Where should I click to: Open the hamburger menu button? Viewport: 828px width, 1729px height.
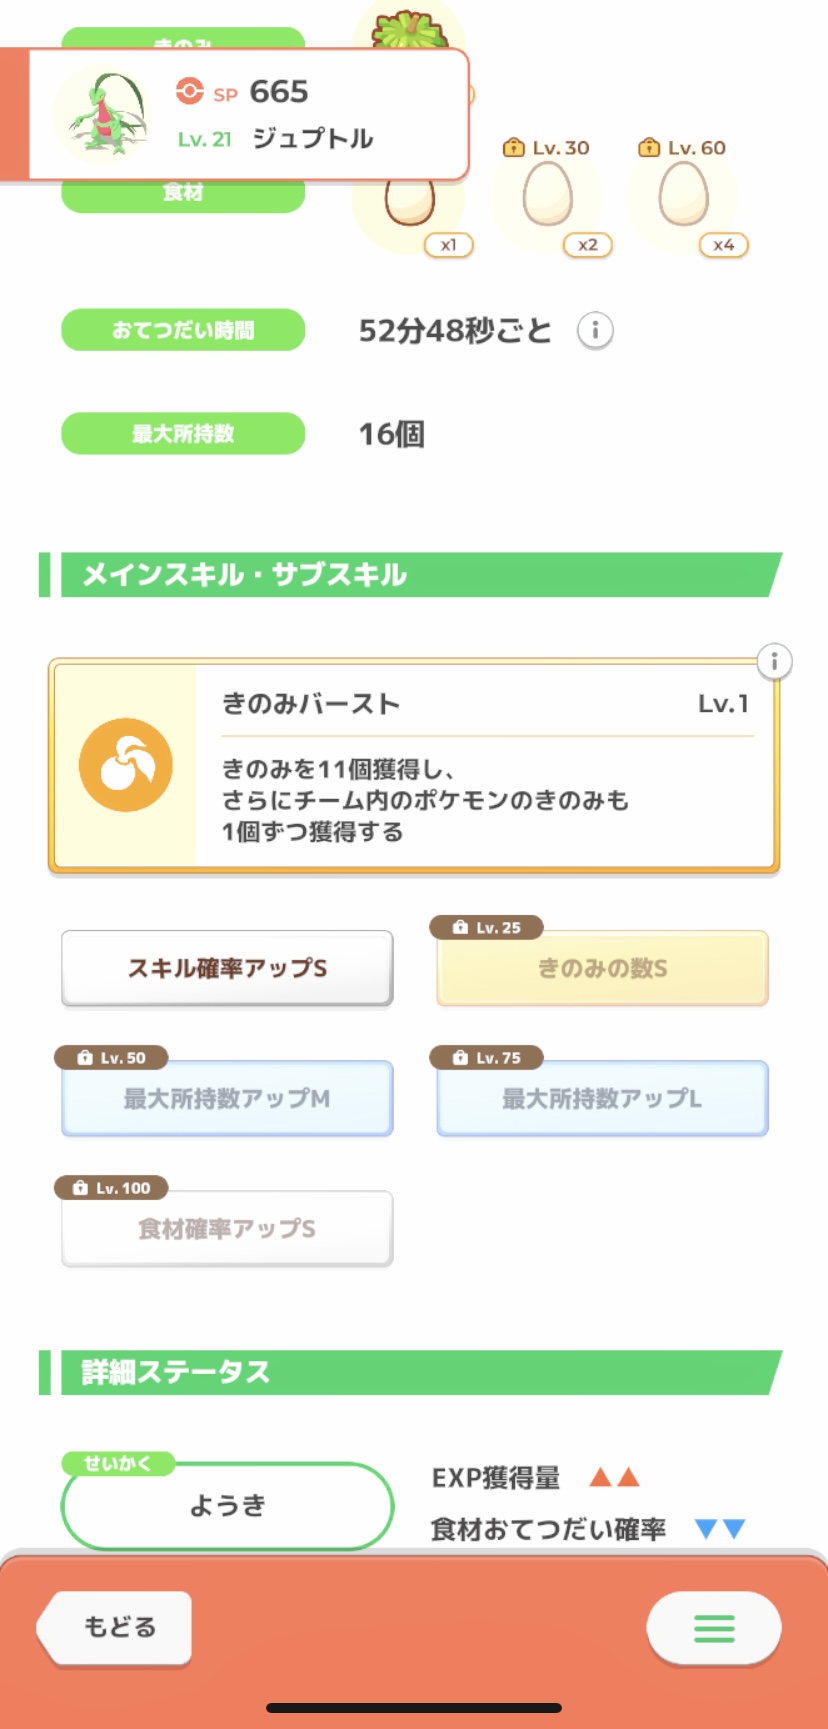(714, 1629)
